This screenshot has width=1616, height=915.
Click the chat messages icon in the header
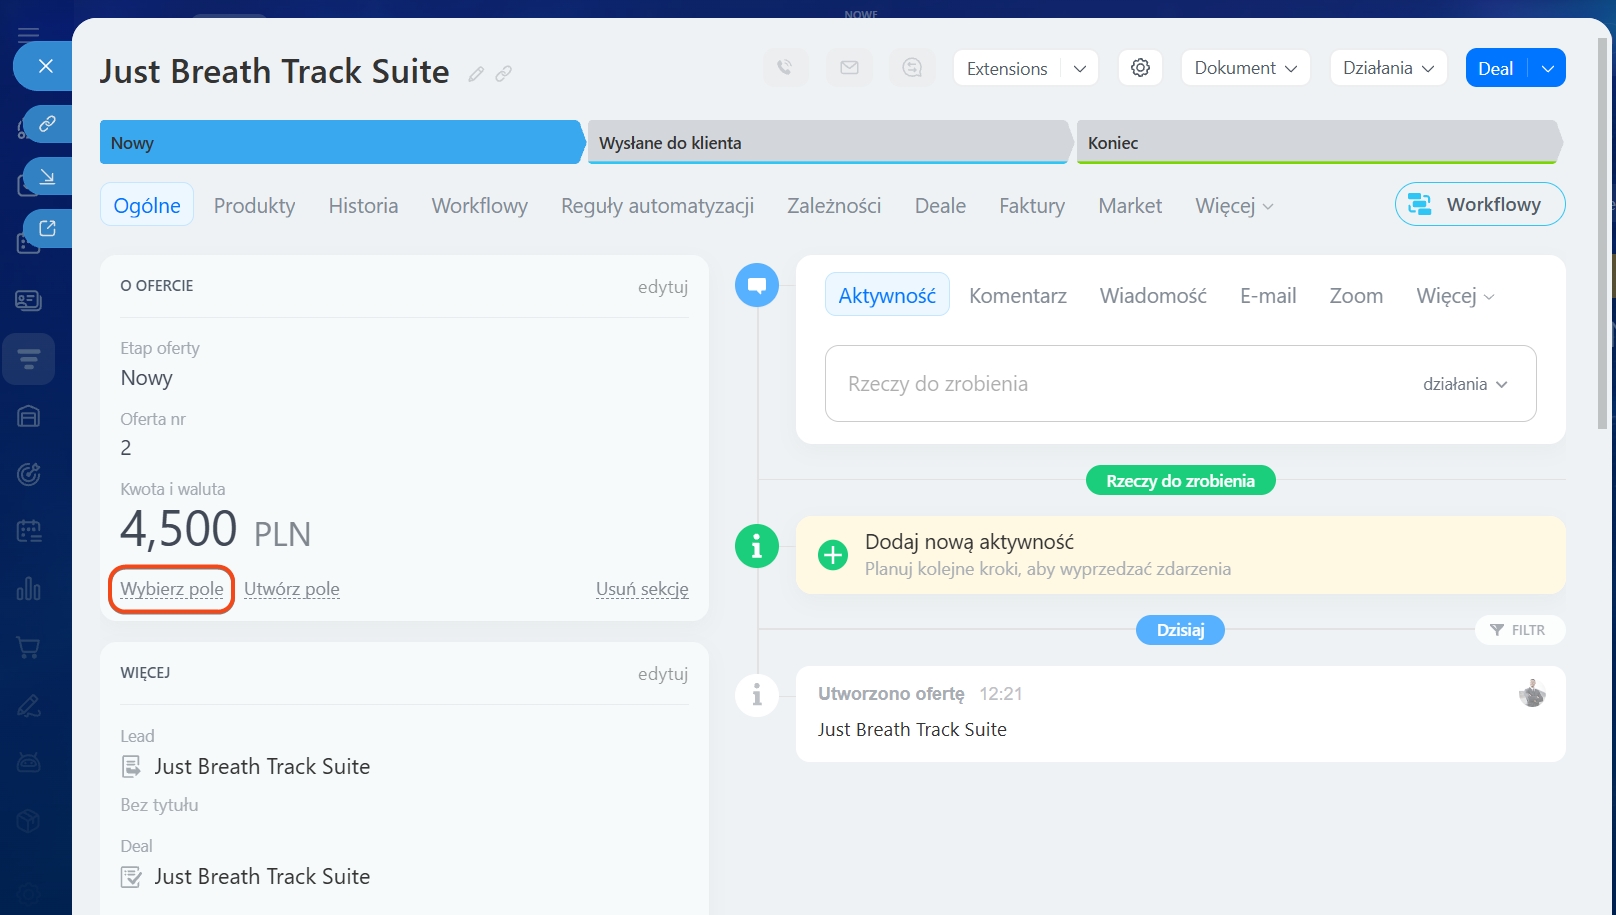pyautogui.click(x=912, y=68)
